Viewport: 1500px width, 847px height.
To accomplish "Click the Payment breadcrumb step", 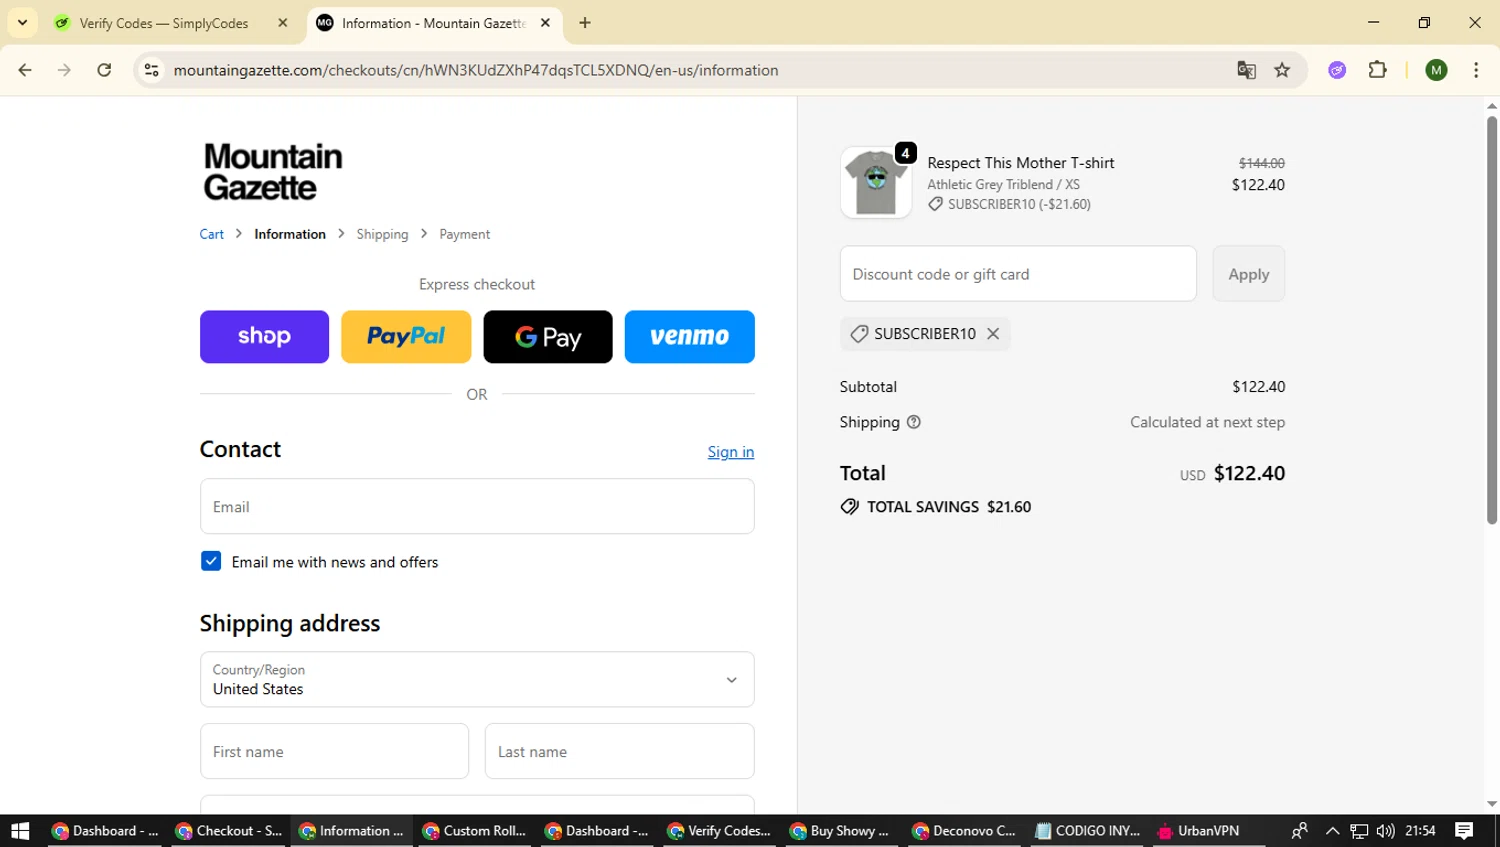I will (x=465, y=234).
